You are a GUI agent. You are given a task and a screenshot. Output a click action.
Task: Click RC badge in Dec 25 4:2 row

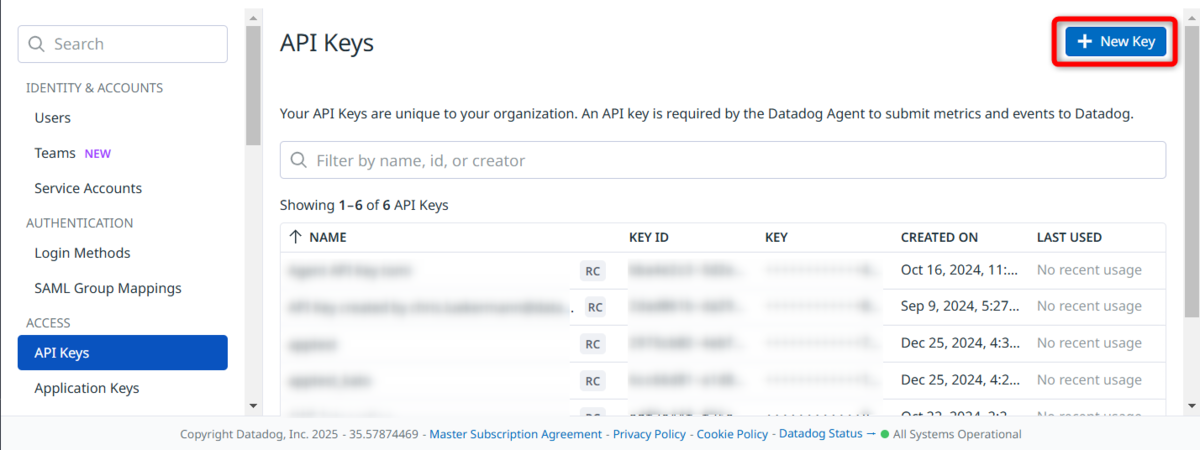(x=593, y=381)
